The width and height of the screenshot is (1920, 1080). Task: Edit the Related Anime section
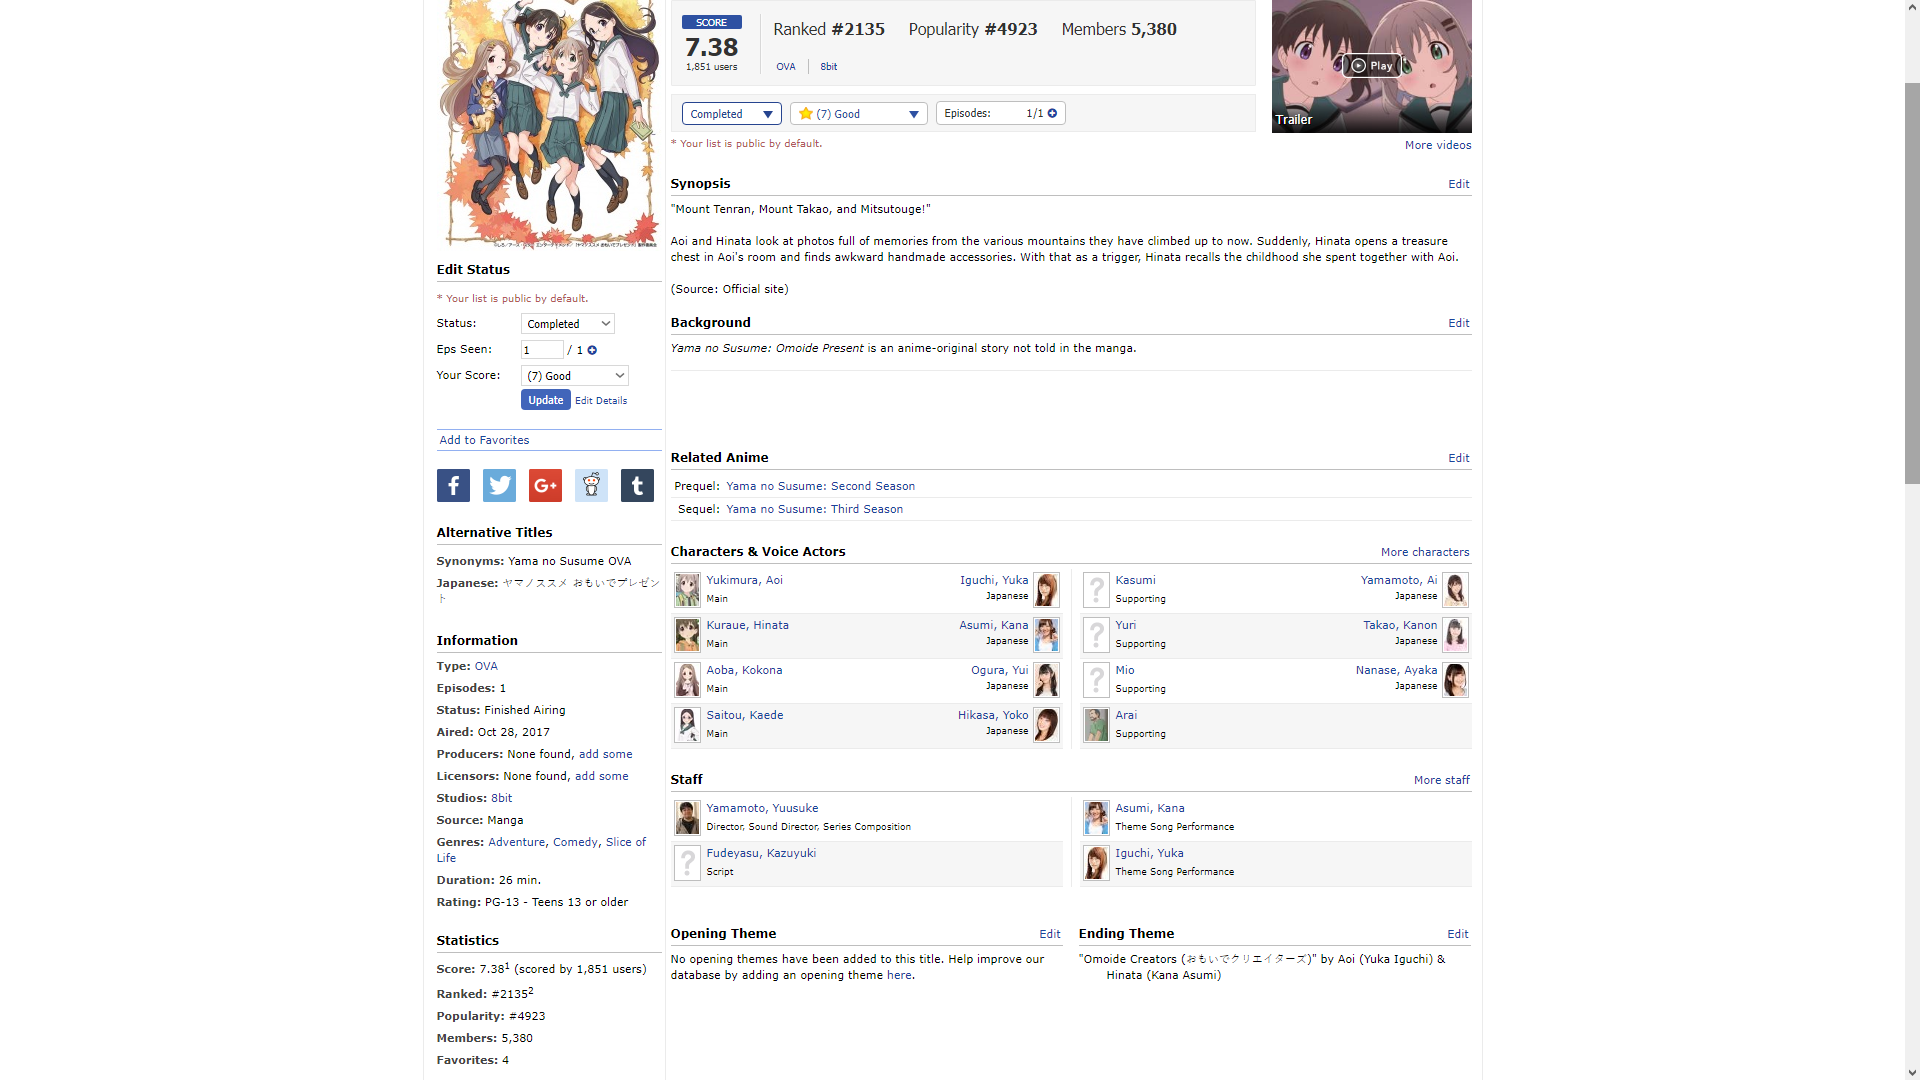click(x=1459, y=458)
